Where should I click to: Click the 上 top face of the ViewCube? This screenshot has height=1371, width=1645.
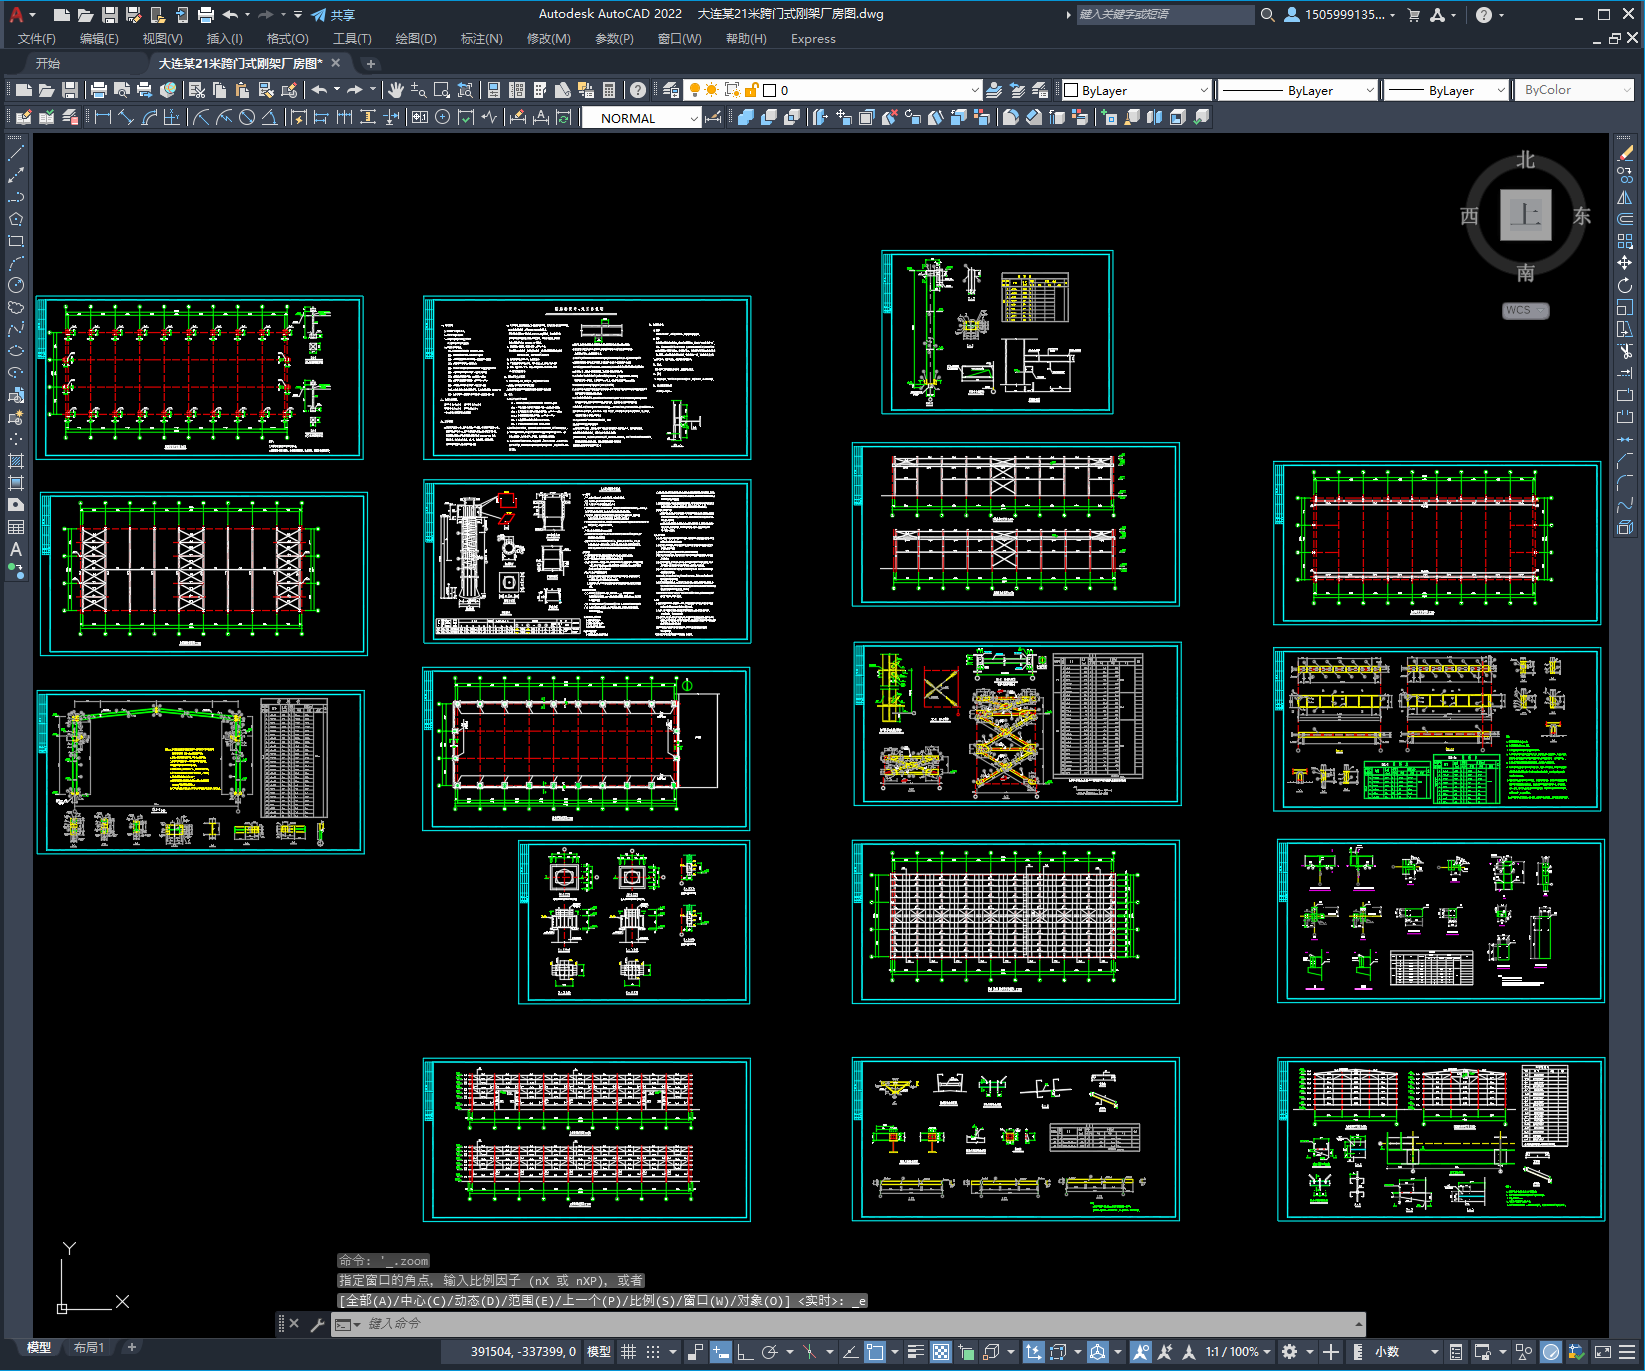click(x=1525, y=215)
